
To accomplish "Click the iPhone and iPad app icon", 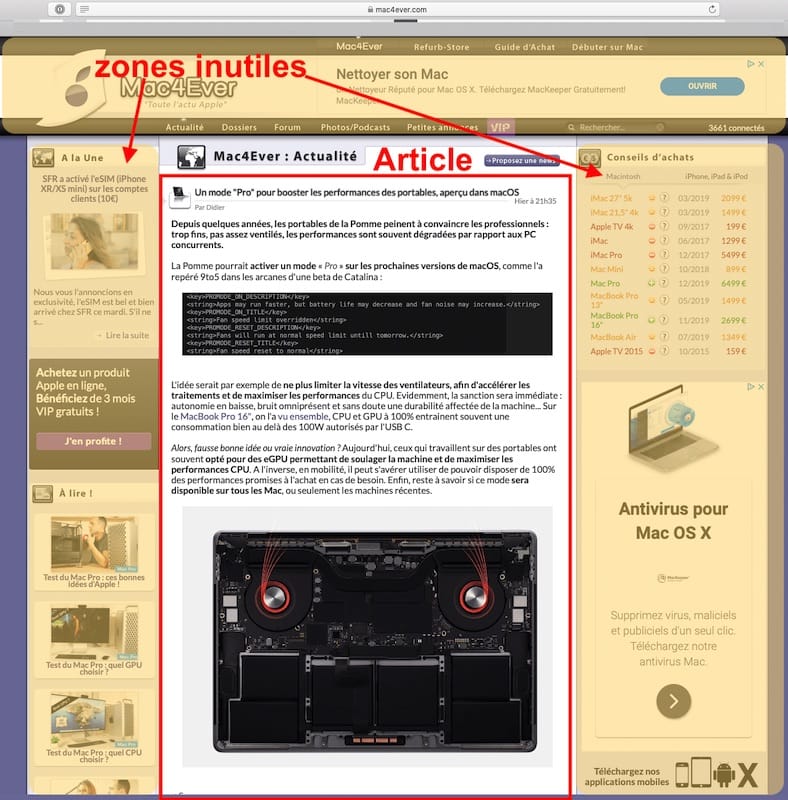I will pyautogui.click(x=693, y=772).
